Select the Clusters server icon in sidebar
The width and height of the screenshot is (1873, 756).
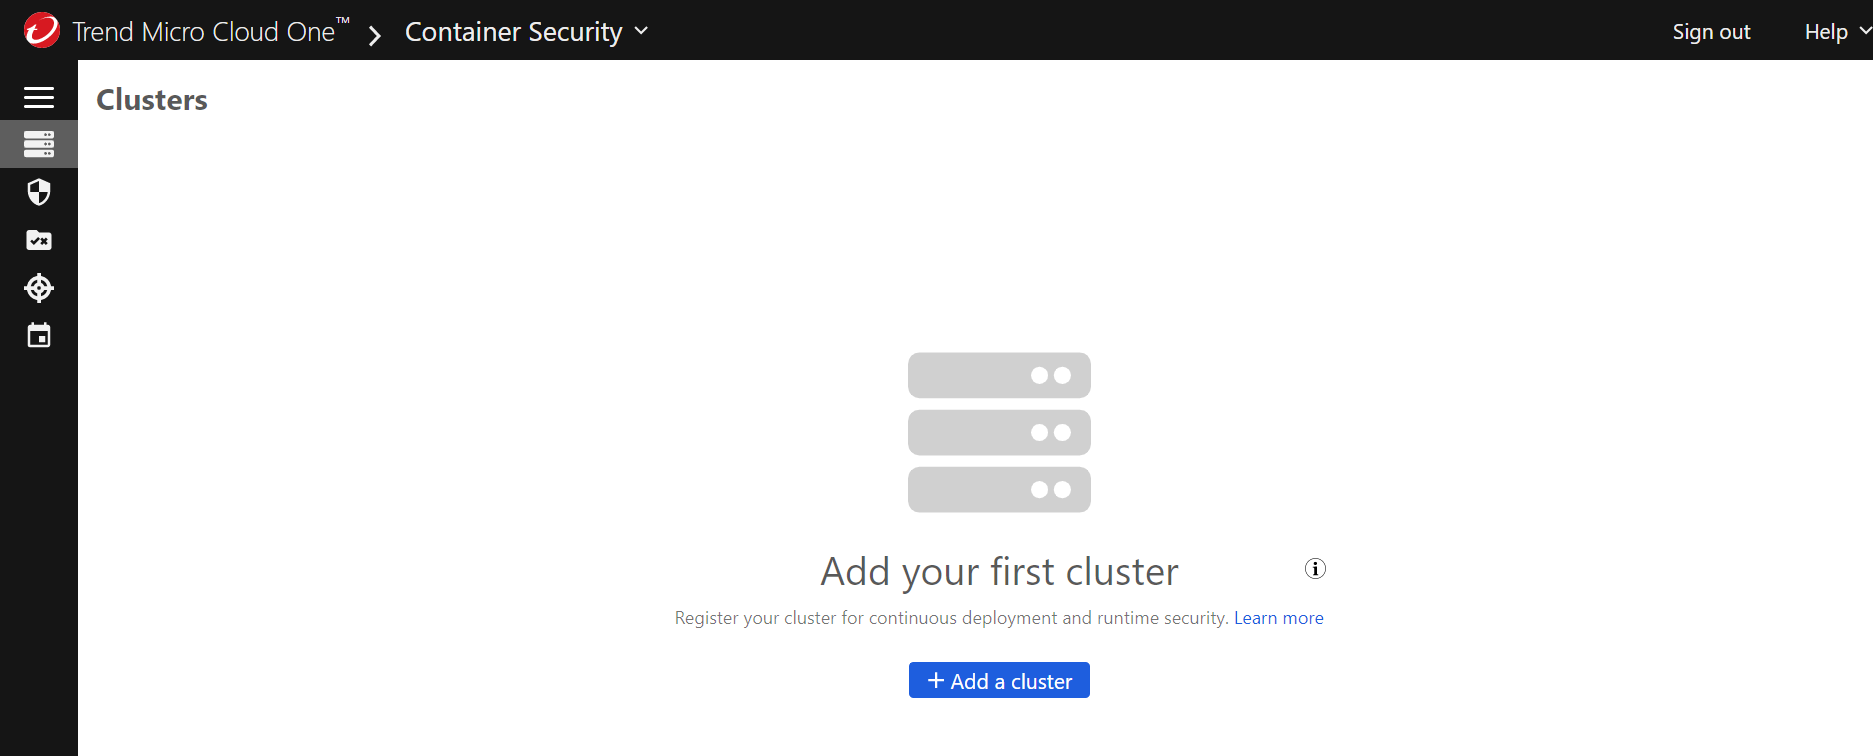[39, 144]
